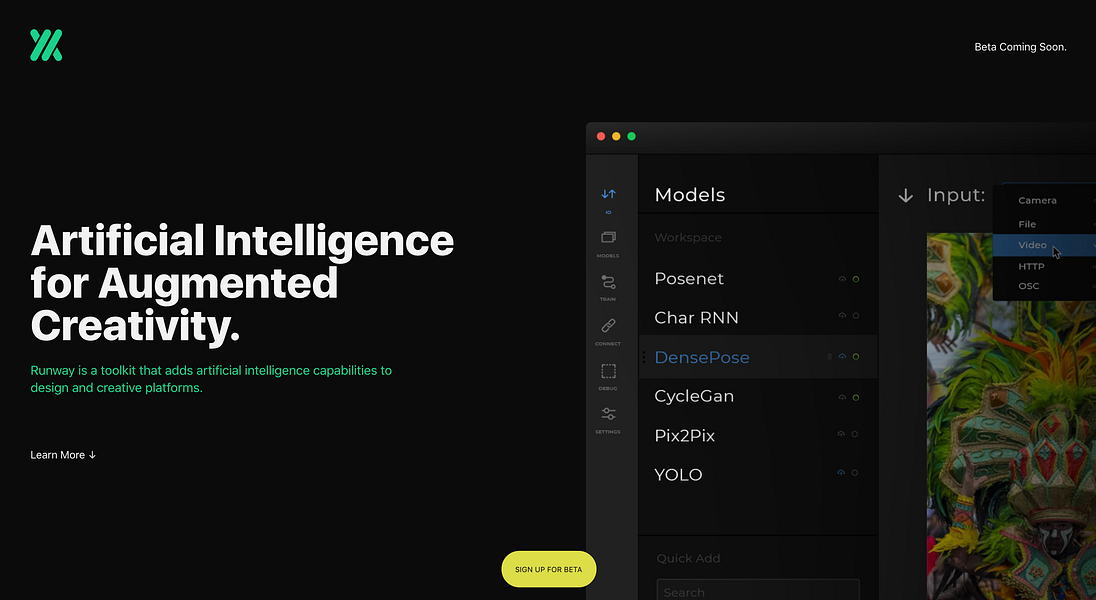Click the down arrow beside Input

pyautogui.click(x=906, y=196)
